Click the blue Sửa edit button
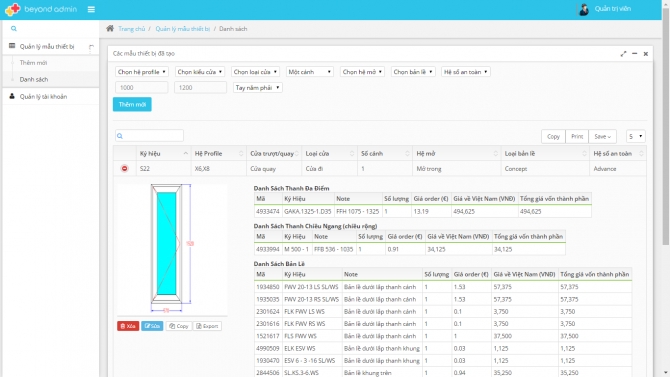Screen dimensions: 670x377 (x=152, y=326)
